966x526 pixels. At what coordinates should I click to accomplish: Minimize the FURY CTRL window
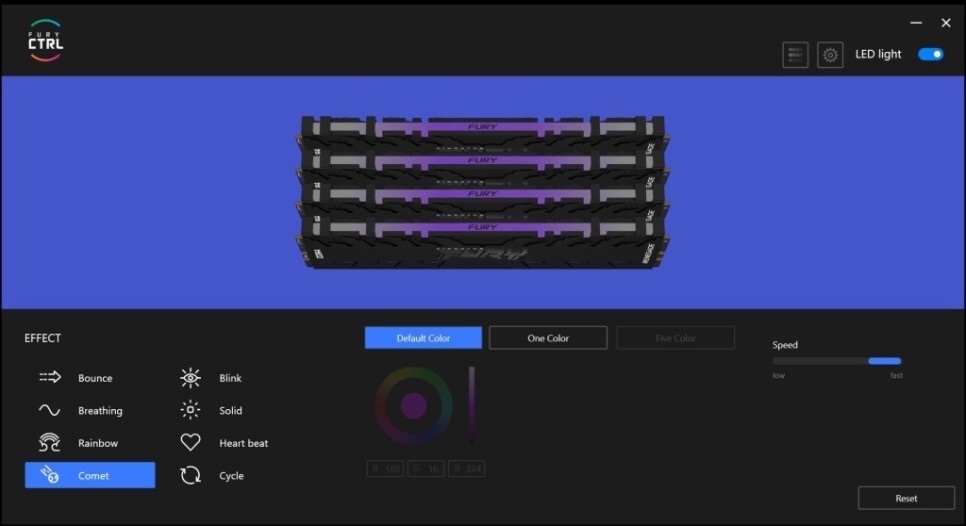[916, 23]
